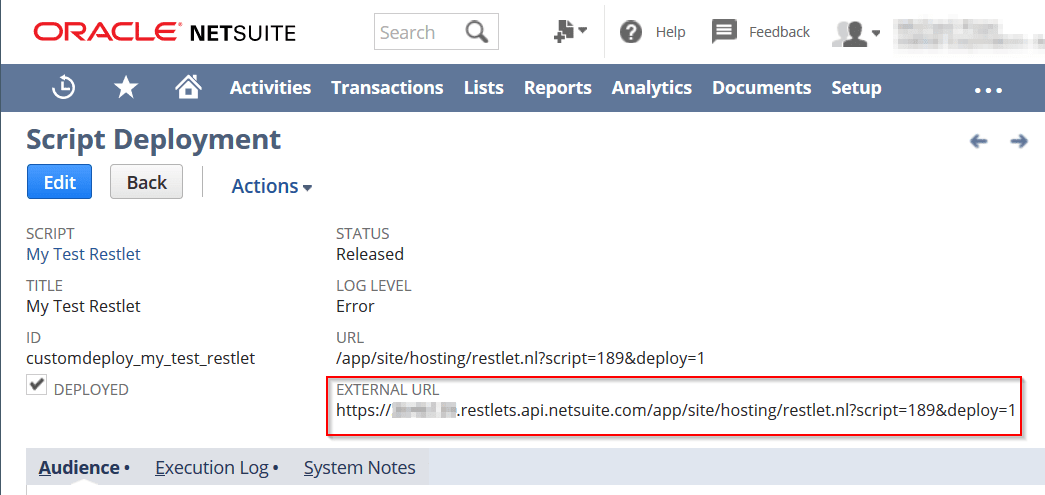Screen dimensions: 1045x495
Task: Open the Documents menu
Action: 762,87
